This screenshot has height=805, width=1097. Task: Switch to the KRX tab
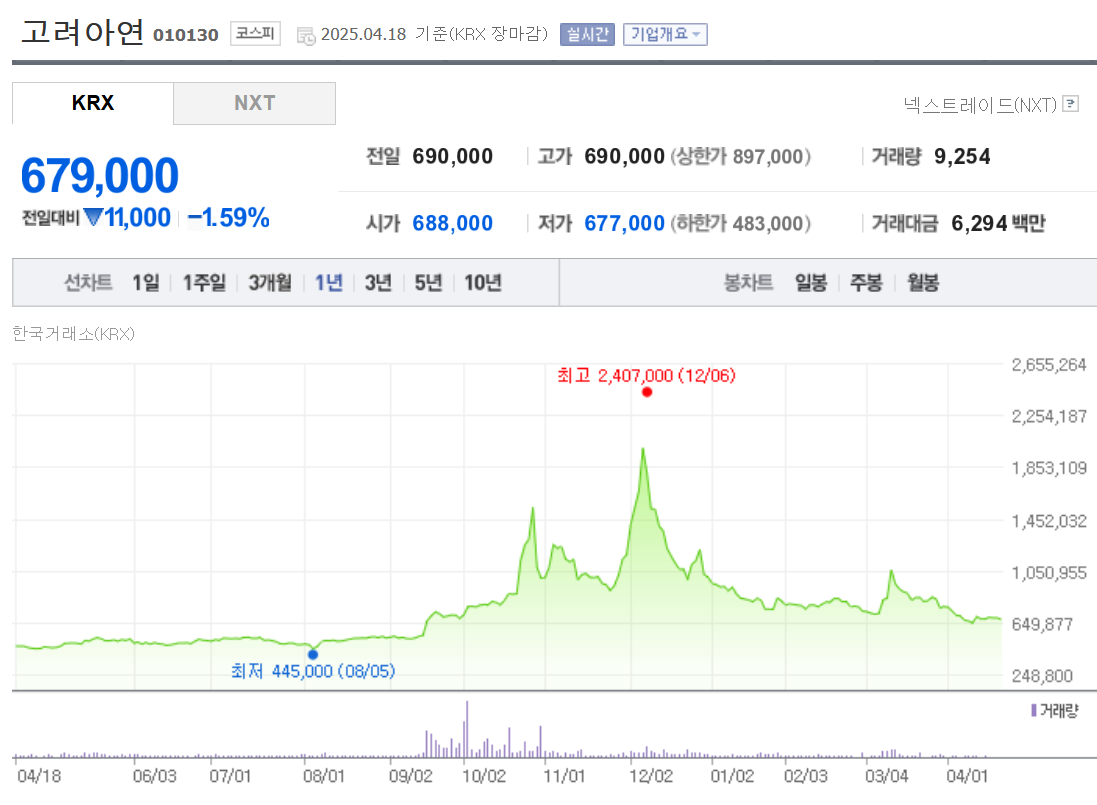click(92, 103)
